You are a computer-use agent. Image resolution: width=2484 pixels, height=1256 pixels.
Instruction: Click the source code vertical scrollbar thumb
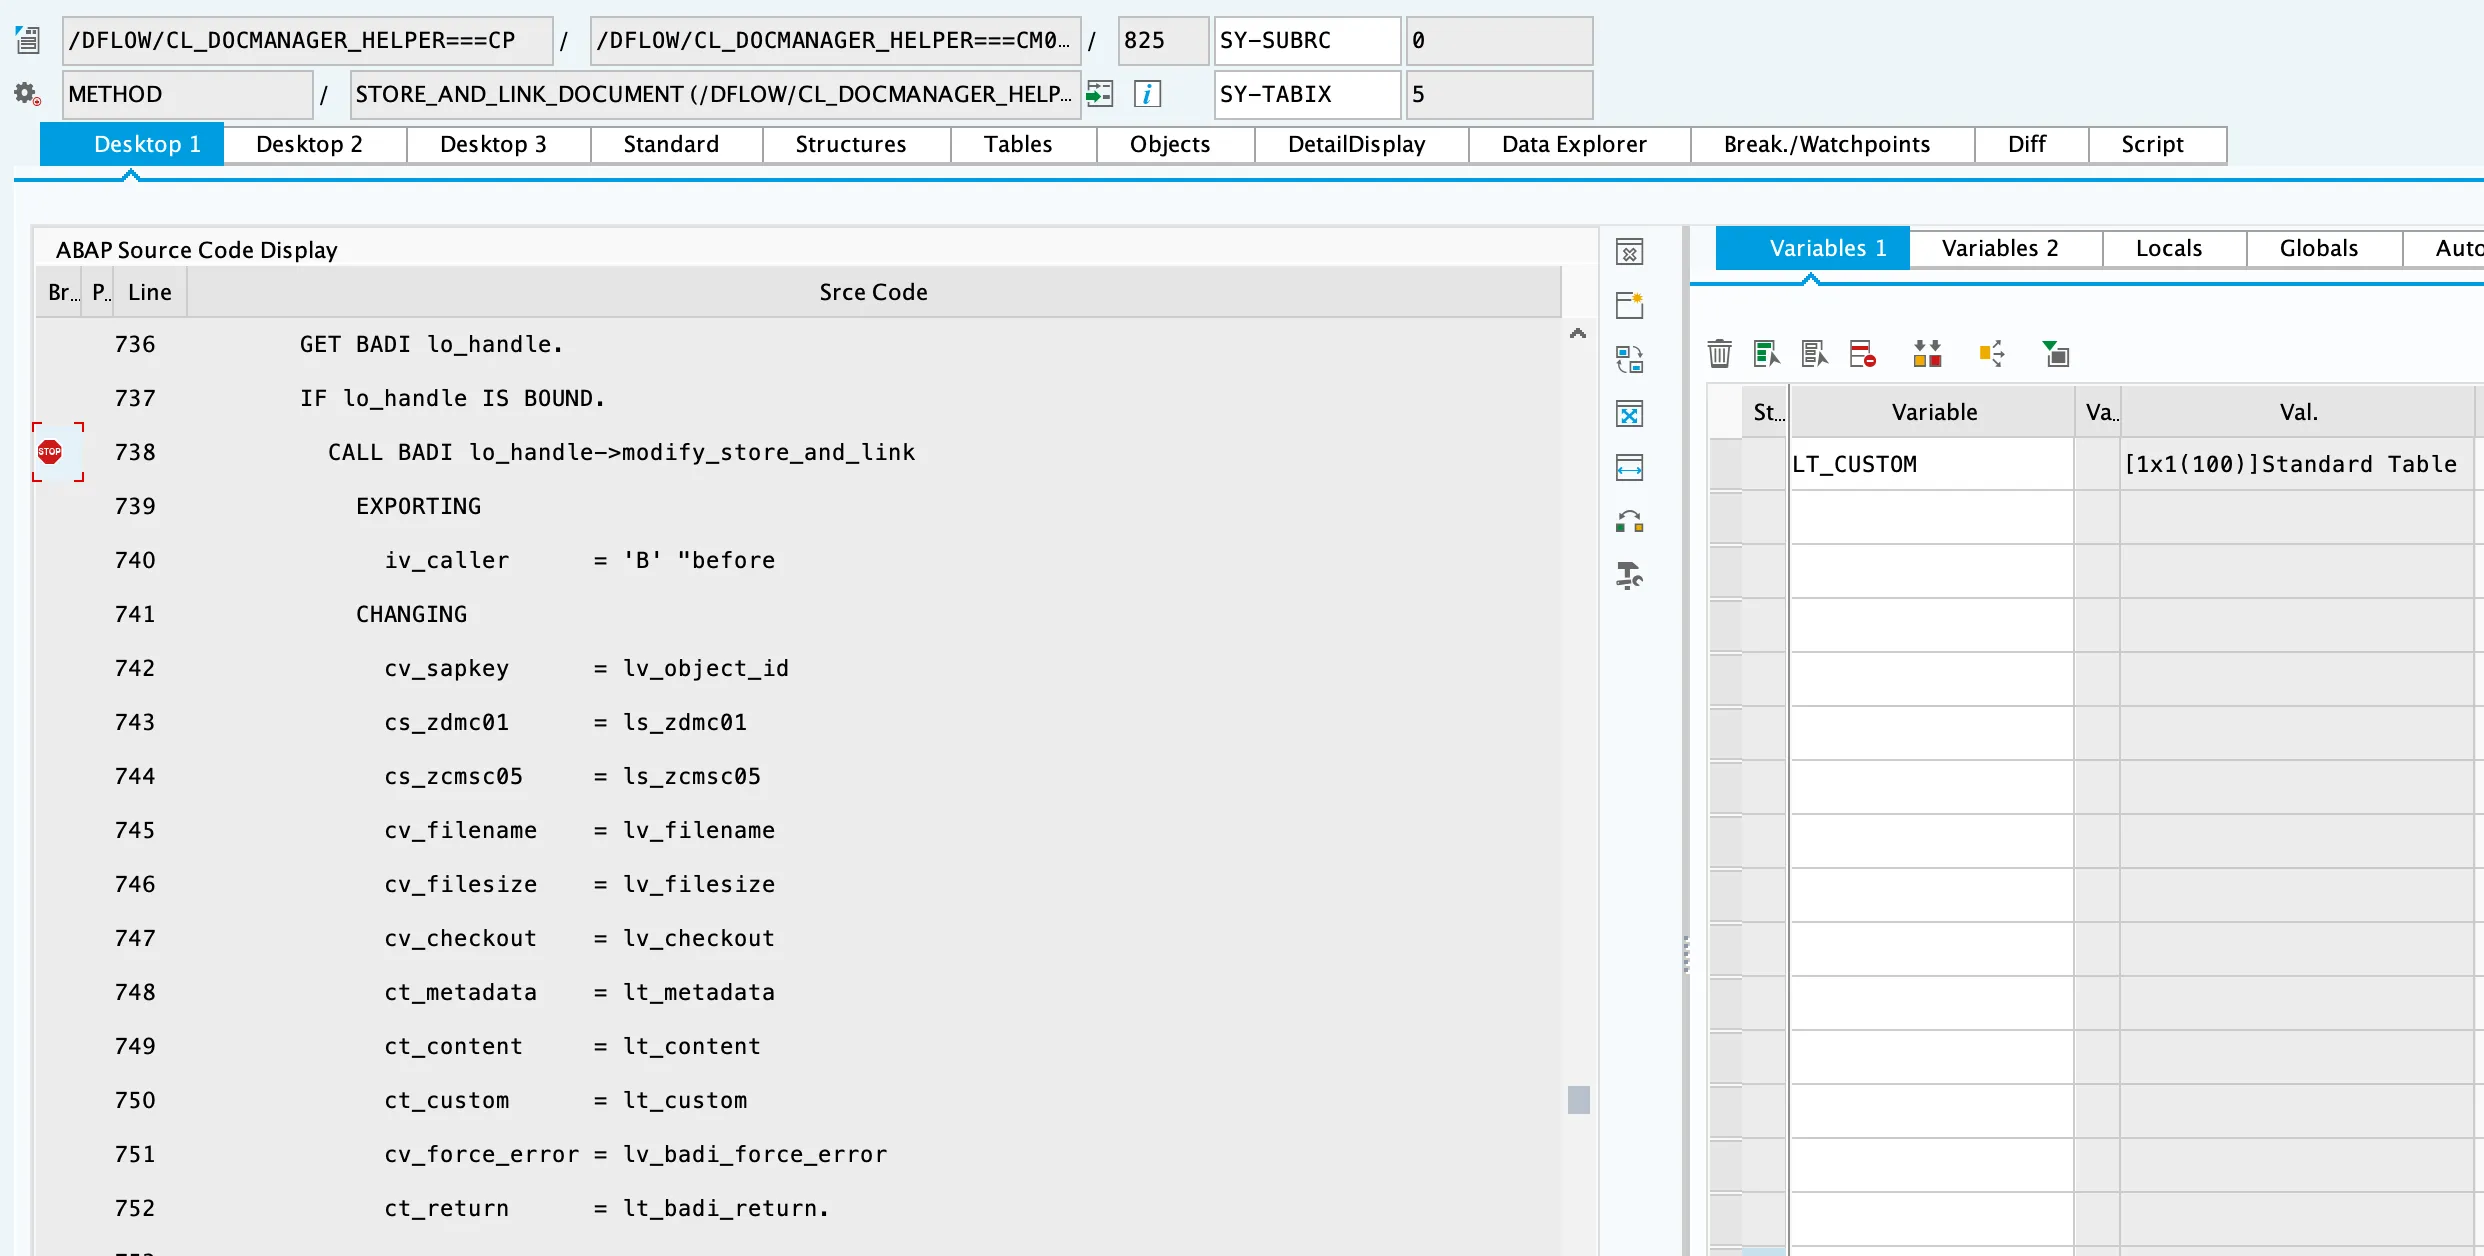[1578, 1100]
